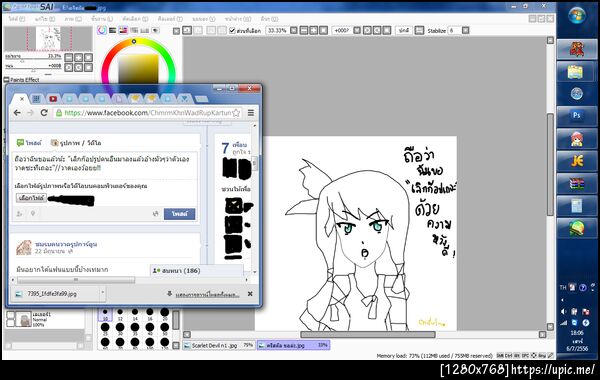600x380 pixels.
Task: Bookmark page with Chrome star icon
Action: click(236, 113)
